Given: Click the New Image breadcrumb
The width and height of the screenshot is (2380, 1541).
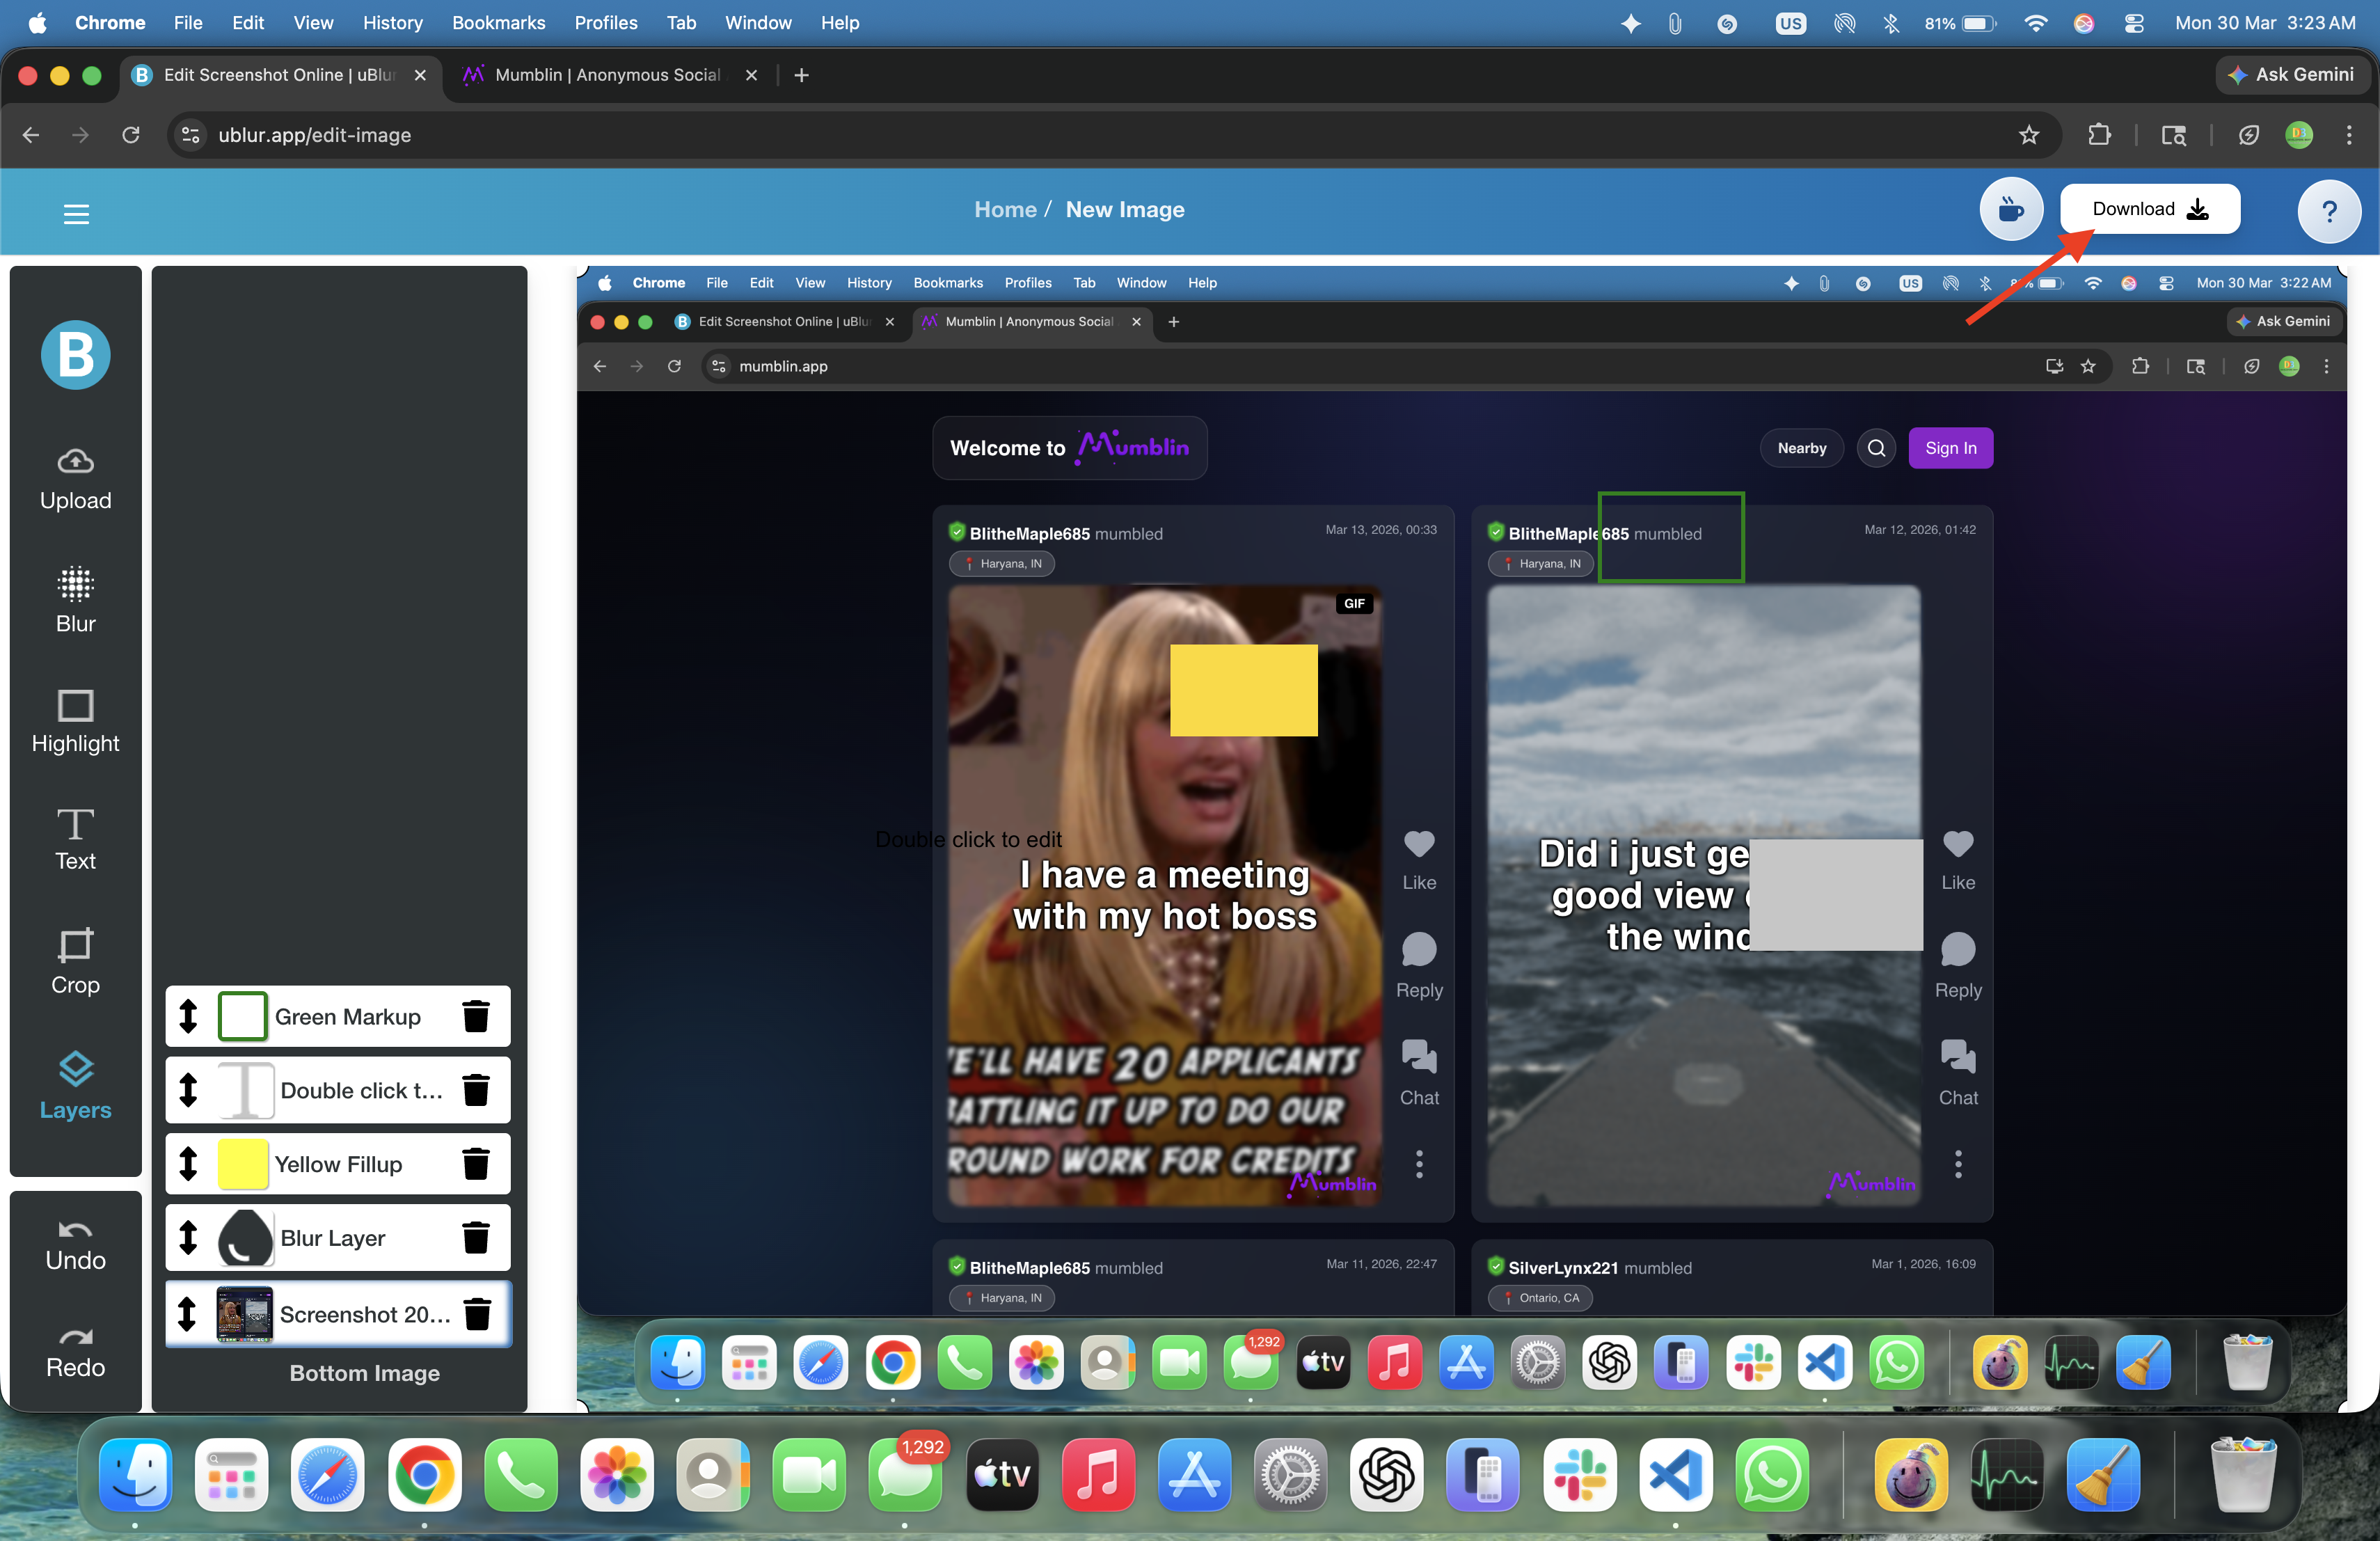Looking at the screenshot, I should point(1125,210).
